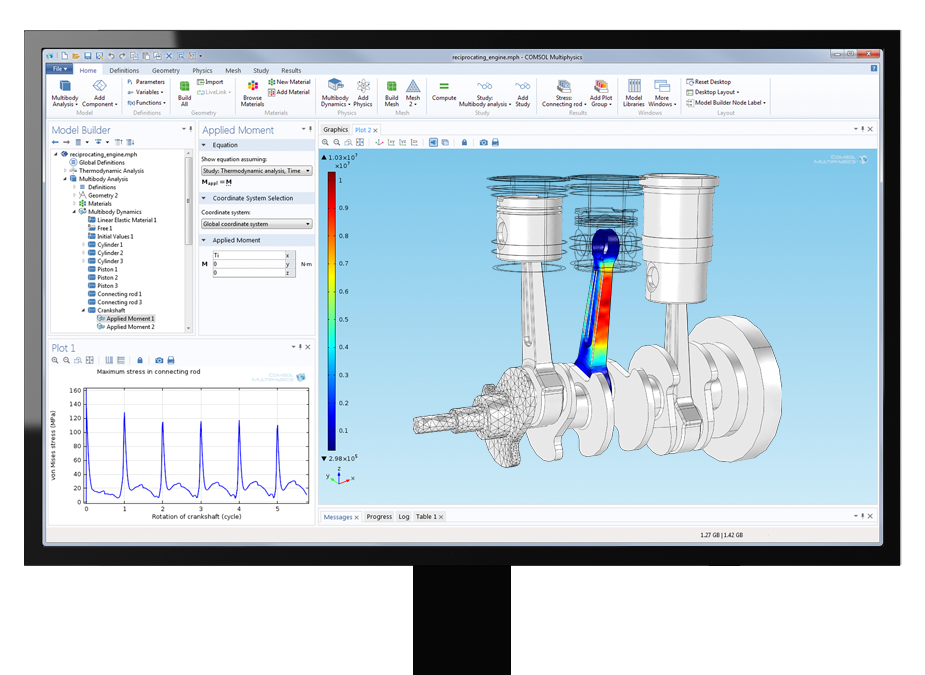Viewport: 925px width, 675px height.
Task: Click Add Plot Group ribbon icon
Action: click(601, 93)
